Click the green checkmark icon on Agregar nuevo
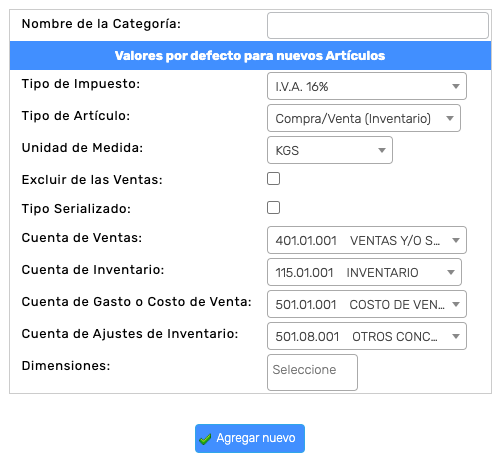This screenshot has width=504, height=461. pos(205,439)
